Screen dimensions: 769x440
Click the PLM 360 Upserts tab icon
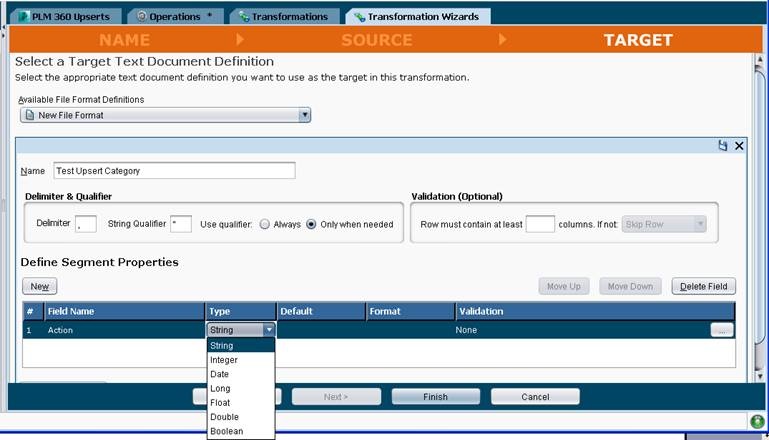(24, 17)
